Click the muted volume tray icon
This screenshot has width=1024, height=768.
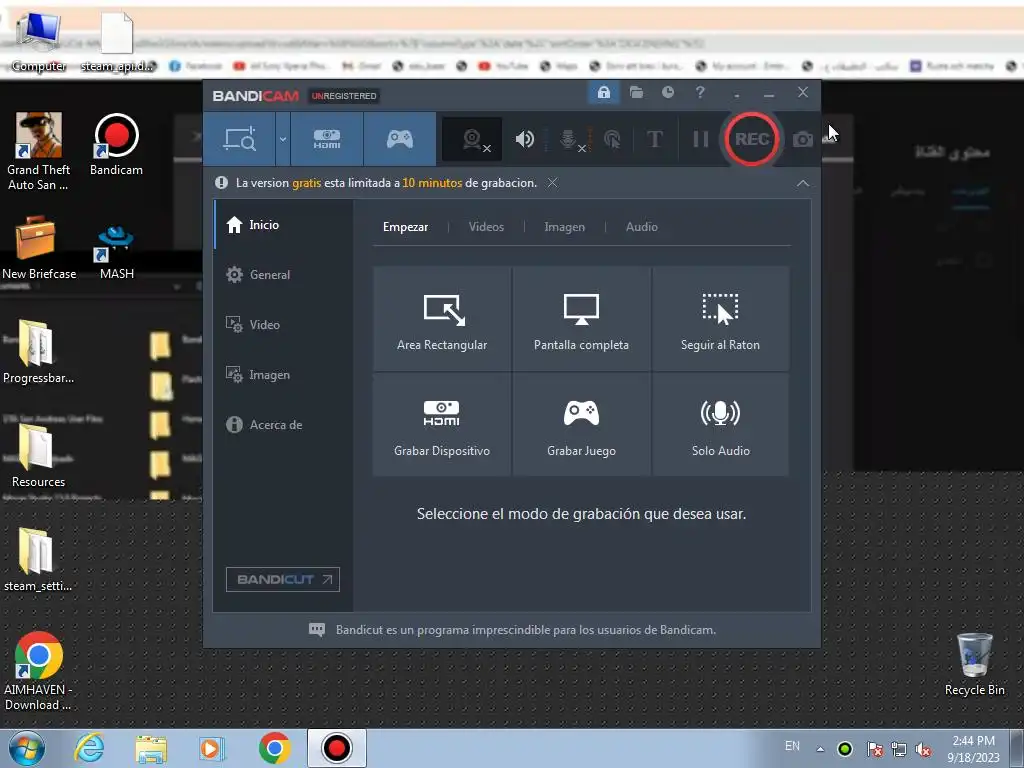pyautogui.click(x=923, y=749)
